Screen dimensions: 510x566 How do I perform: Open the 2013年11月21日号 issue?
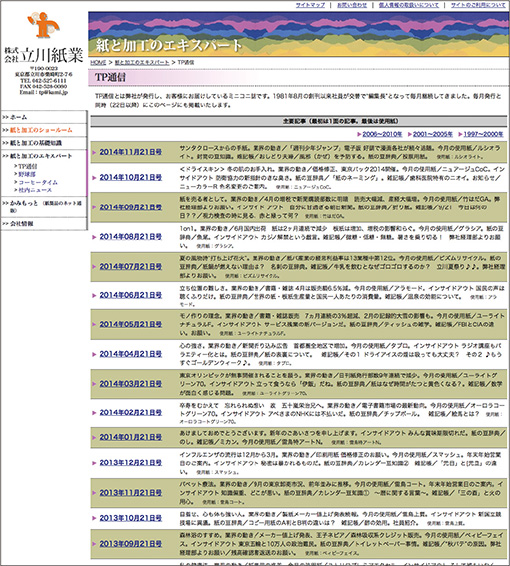click(131, 493)
